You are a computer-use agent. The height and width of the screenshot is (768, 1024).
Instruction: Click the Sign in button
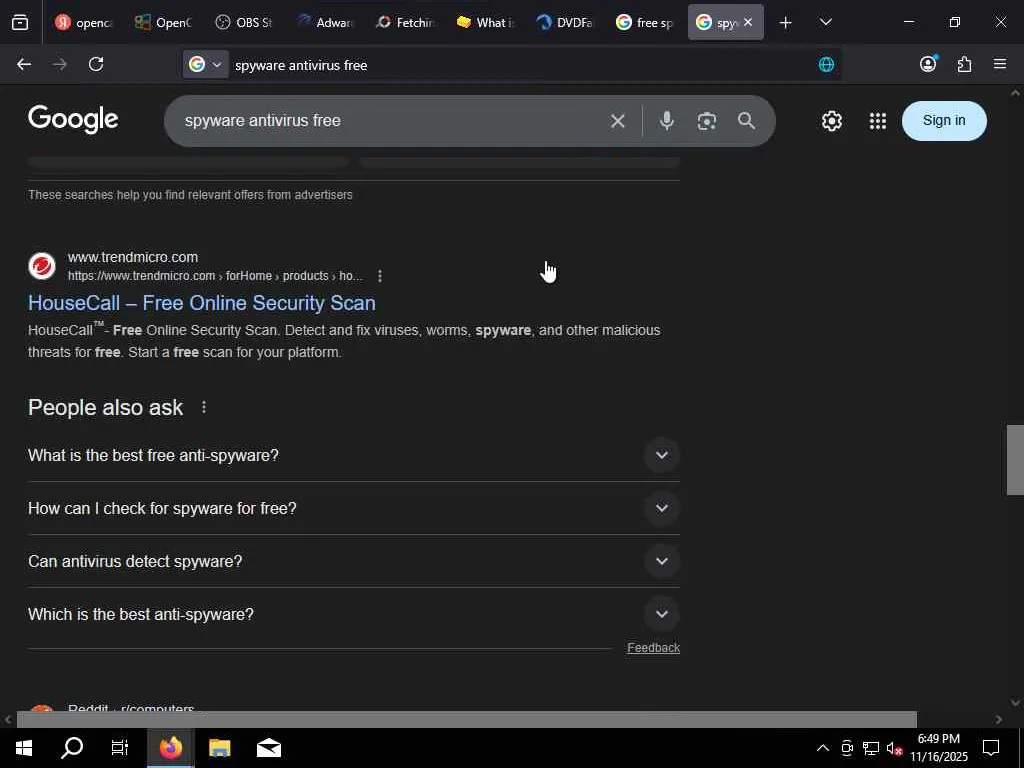pos(944,121)
